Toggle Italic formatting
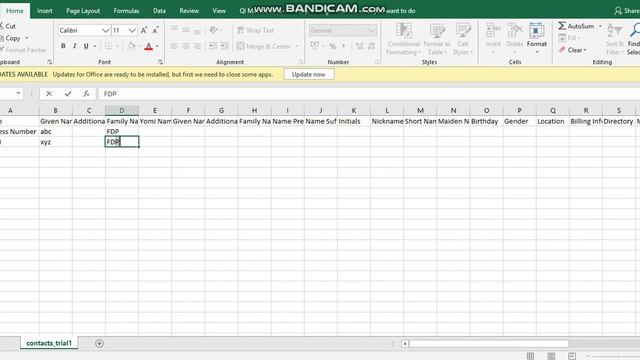 (74, 46)
